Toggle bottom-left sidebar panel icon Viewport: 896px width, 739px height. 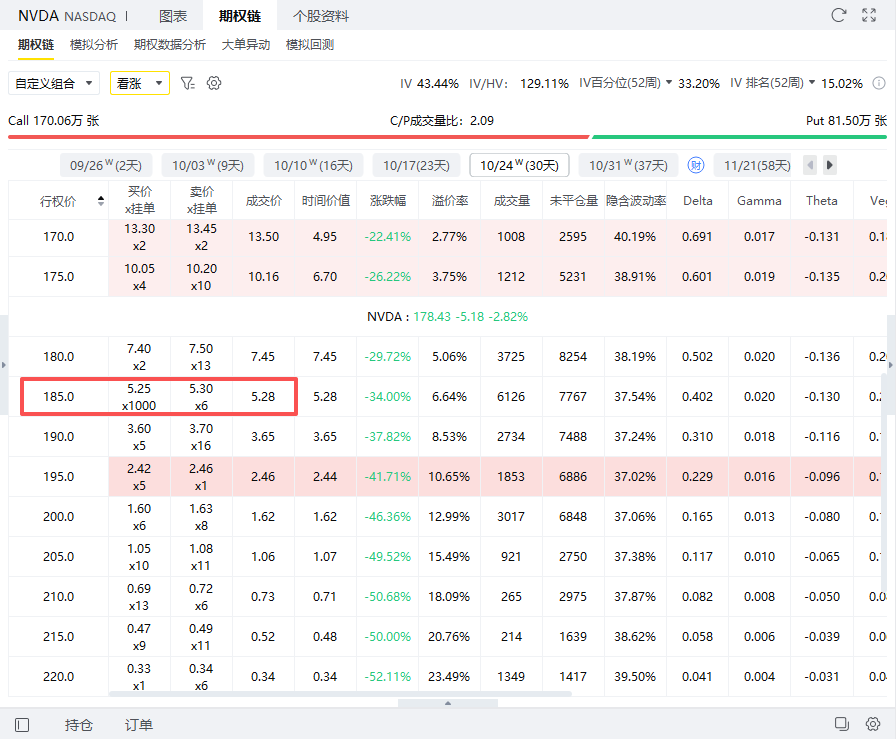click(x=22, y=725)
